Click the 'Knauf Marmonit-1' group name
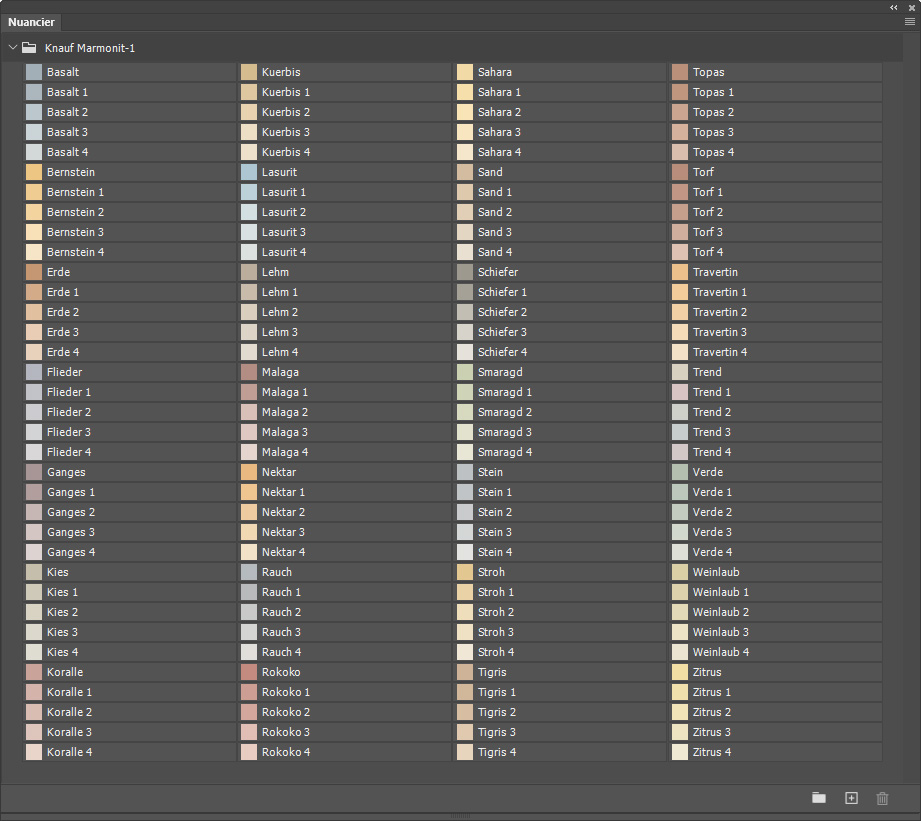This screenshot has height=821, width=921. (x=90, y=48)
